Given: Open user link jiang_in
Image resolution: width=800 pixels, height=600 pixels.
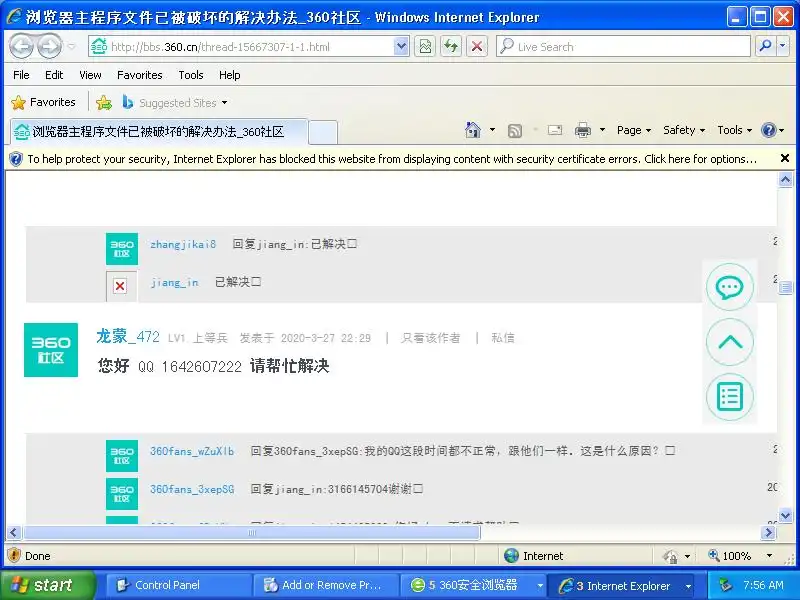Looking at the screenshot, I should point(174,282).
